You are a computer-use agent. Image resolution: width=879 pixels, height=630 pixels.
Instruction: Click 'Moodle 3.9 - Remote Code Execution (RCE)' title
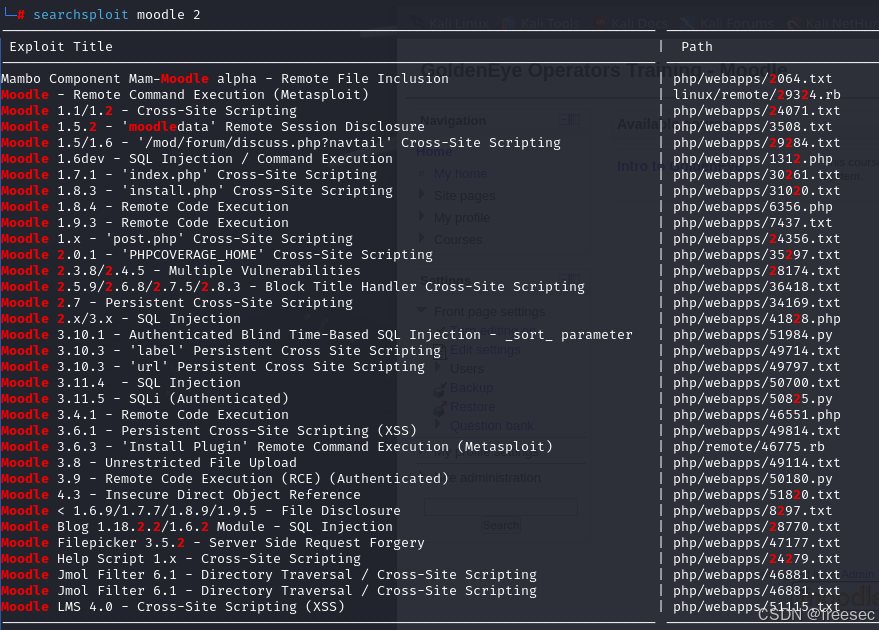225,478
